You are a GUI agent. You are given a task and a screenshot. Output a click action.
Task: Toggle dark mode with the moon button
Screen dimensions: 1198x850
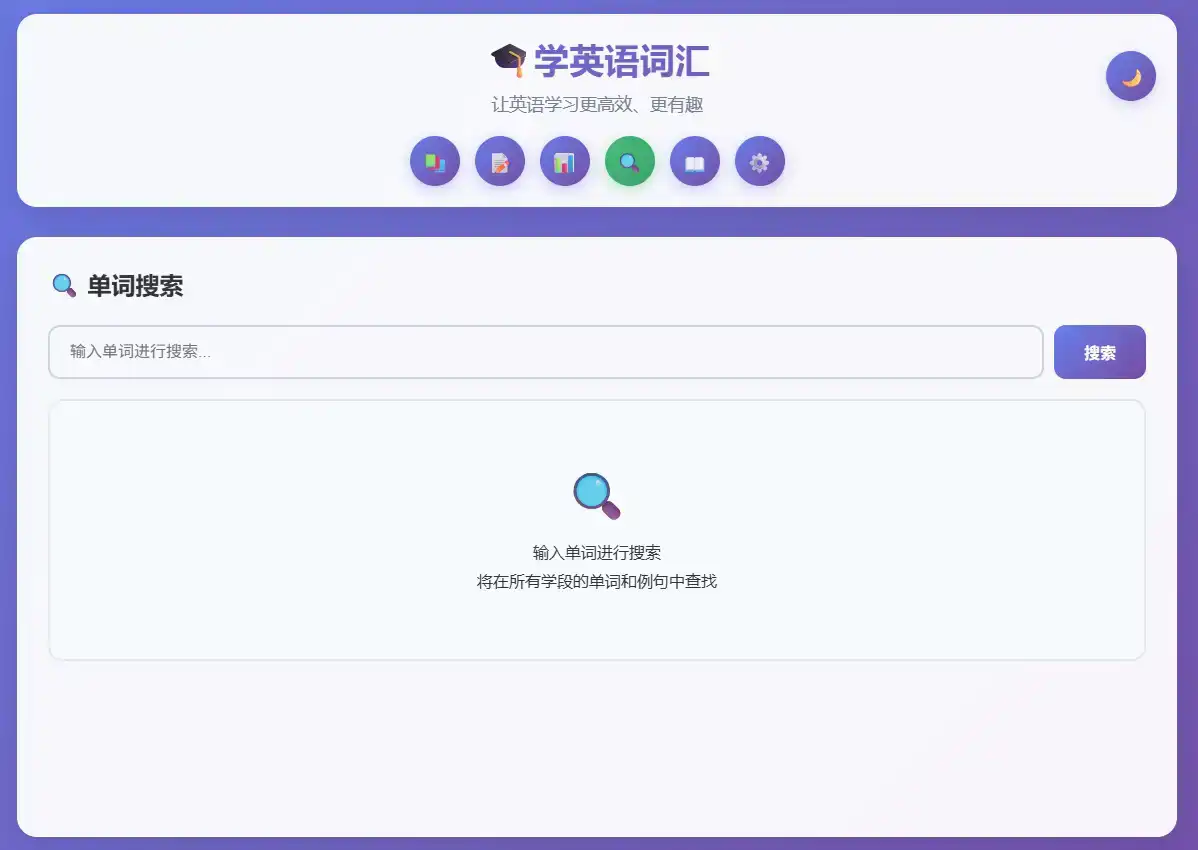click(1130, 75)
